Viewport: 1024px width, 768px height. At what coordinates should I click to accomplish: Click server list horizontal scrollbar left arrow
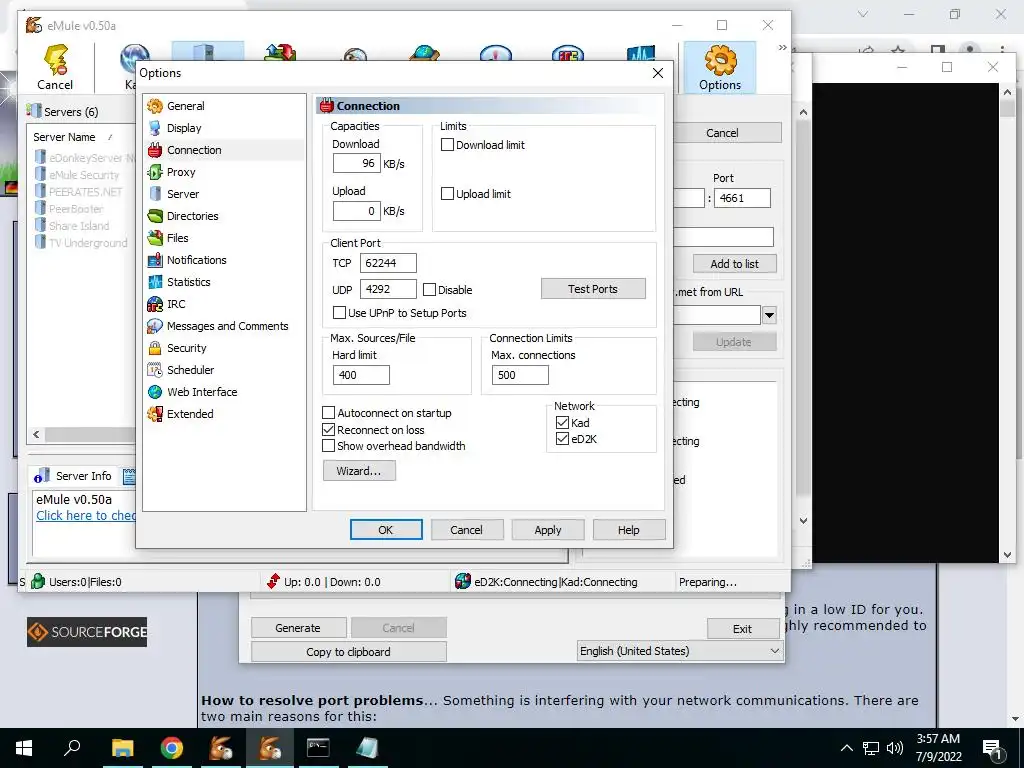(37, 434)
